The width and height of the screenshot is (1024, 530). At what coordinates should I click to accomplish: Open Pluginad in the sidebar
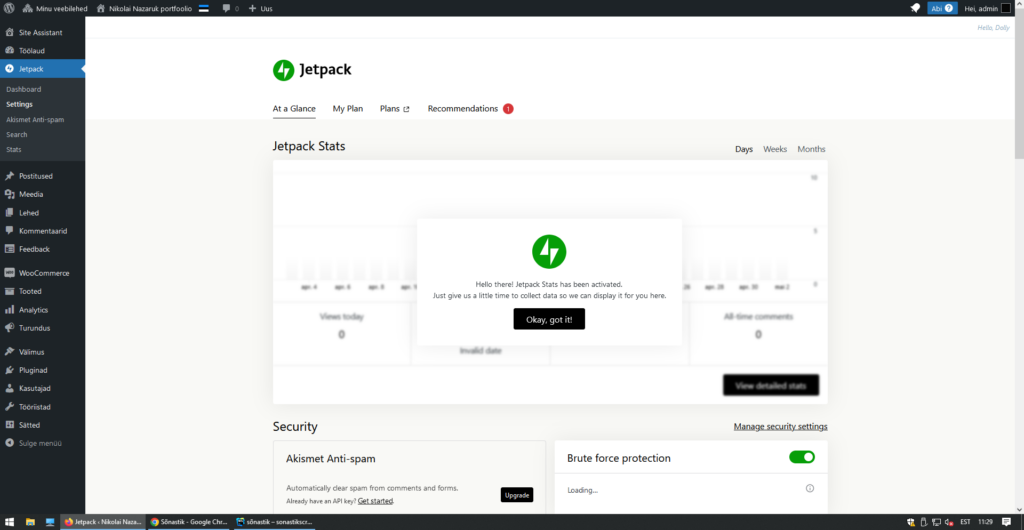point(33,370)
